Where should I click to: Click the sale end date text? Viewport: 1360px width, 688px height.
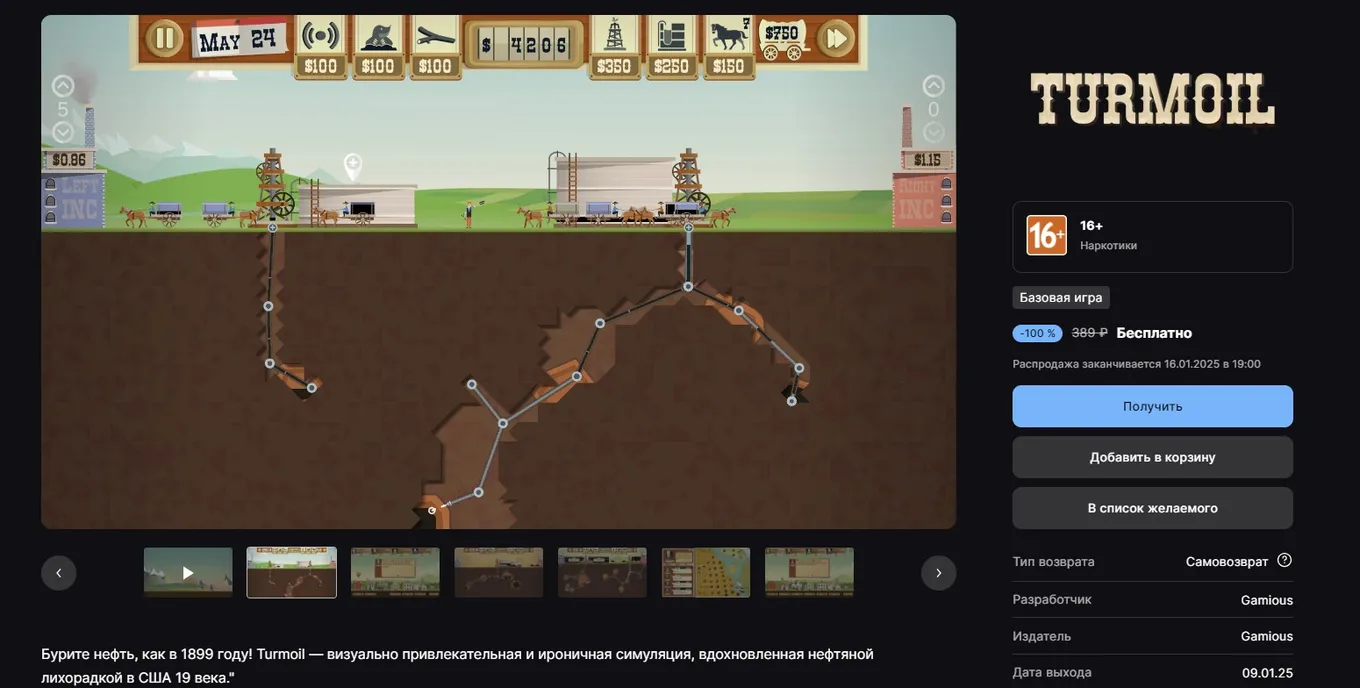coord(1137,364)
